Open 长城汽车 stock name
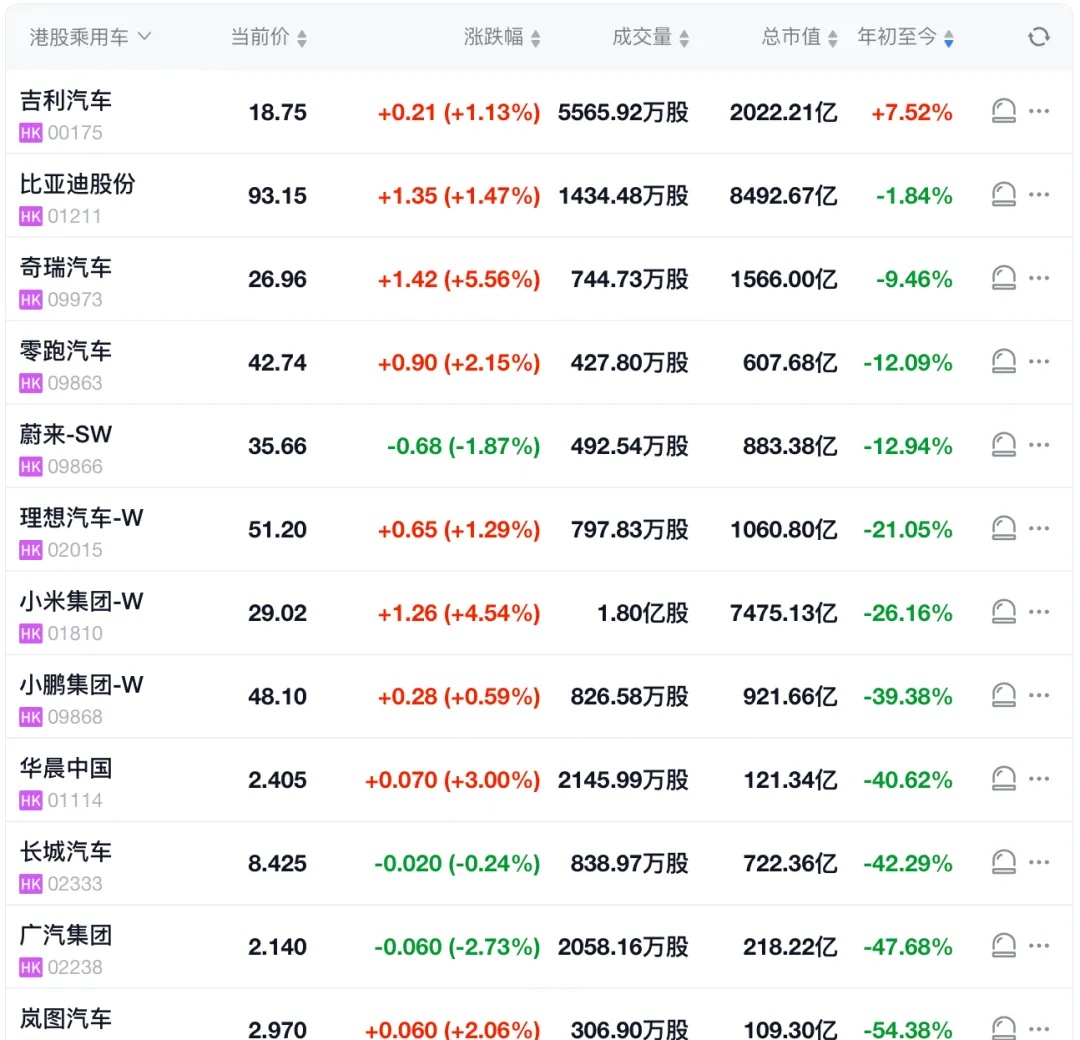Viewport: 1080px width, 1040px height. 65,852
